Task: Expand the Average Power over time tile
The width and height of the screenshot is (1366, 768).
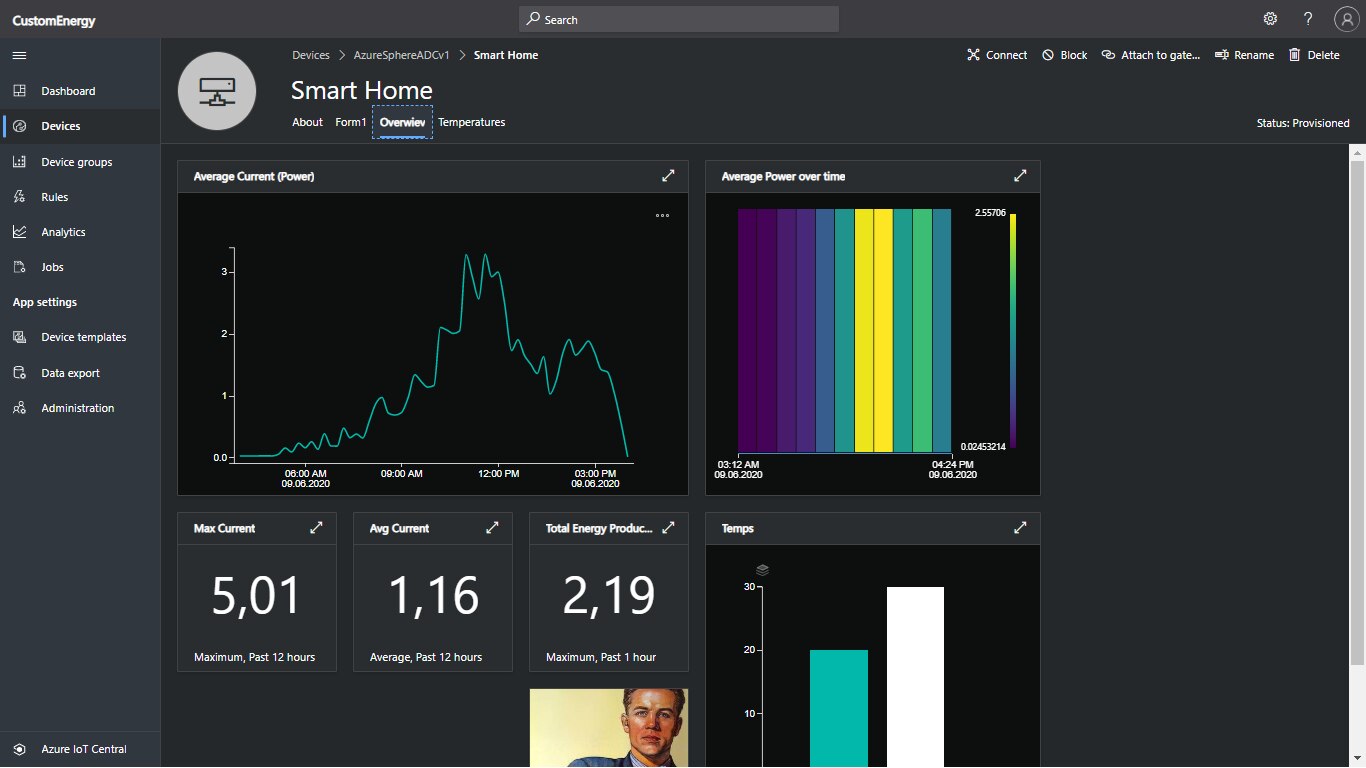Action: click(1020, 176)
